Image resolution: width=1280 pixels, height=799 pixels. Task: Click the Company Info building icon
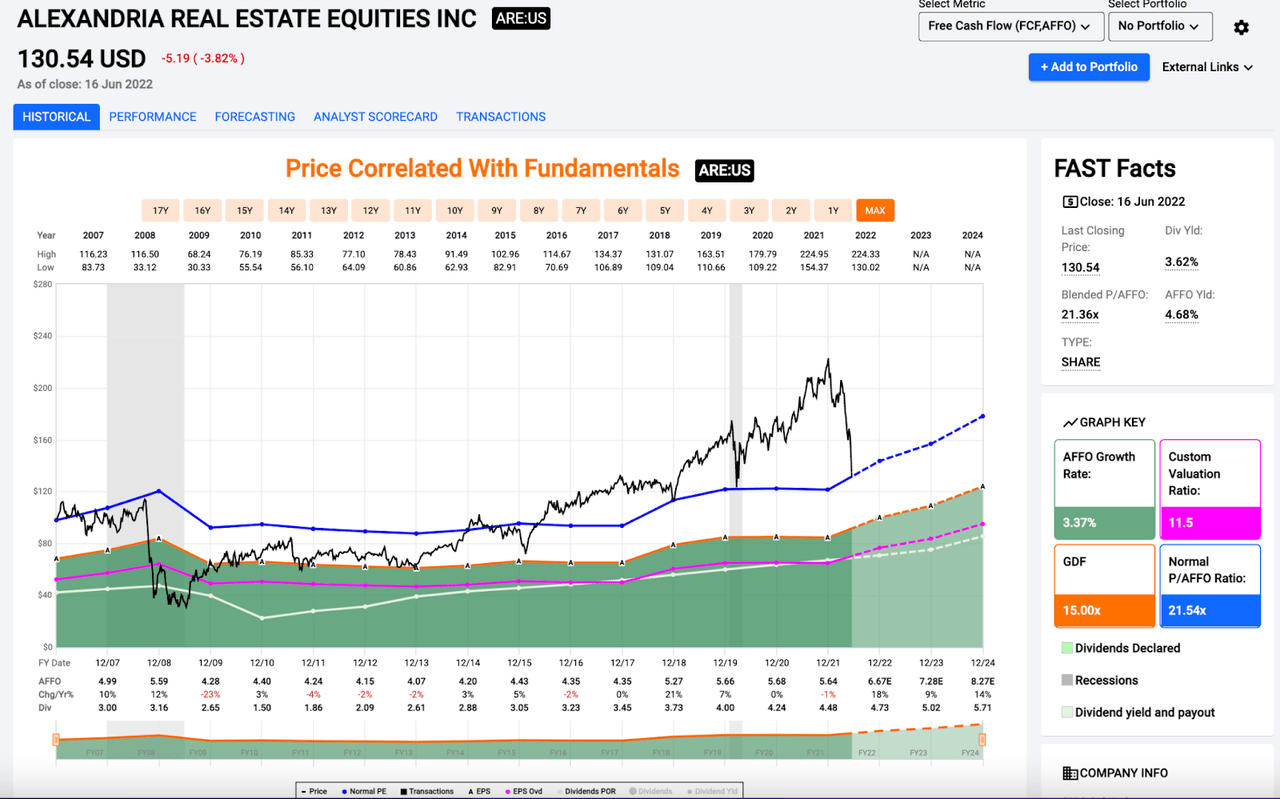click(1070, 773)
